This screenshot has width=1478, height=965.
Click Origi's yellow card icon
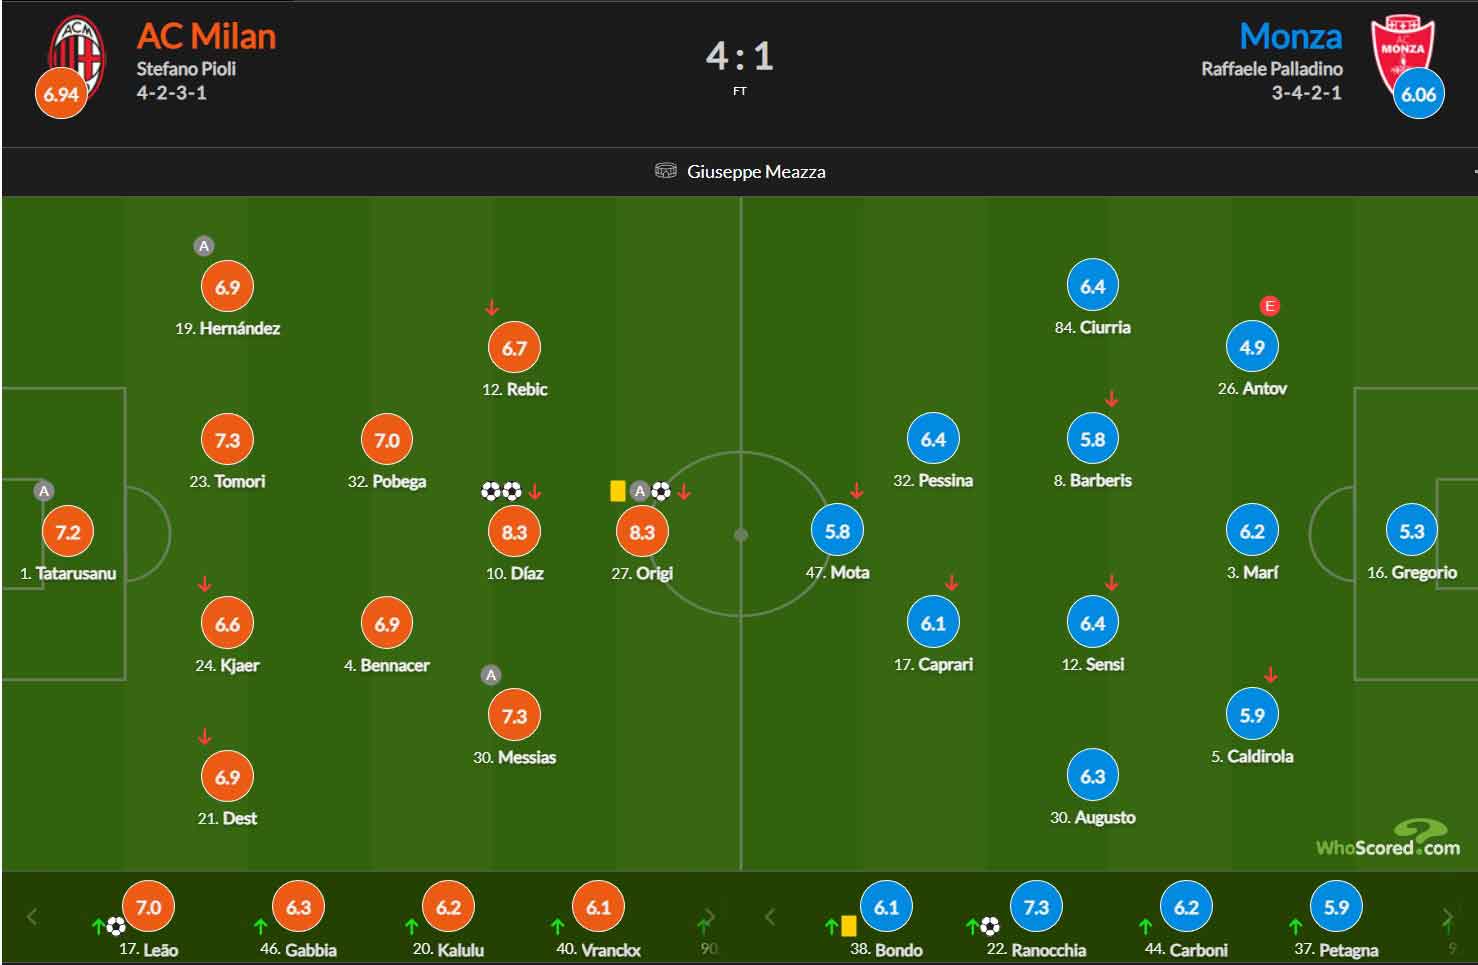(x=617, y=491)
